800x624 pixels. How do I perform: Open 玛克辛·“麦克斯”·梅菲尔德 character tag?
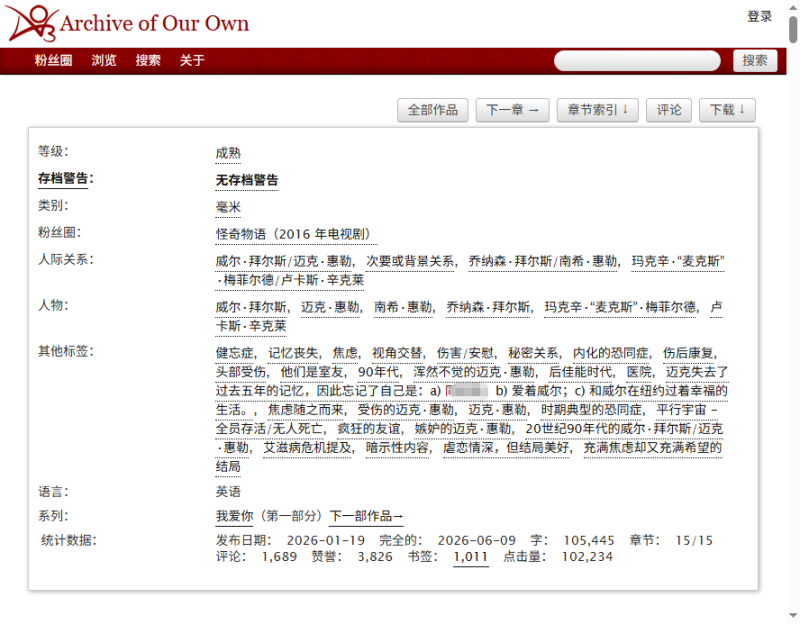coord(620,307)
